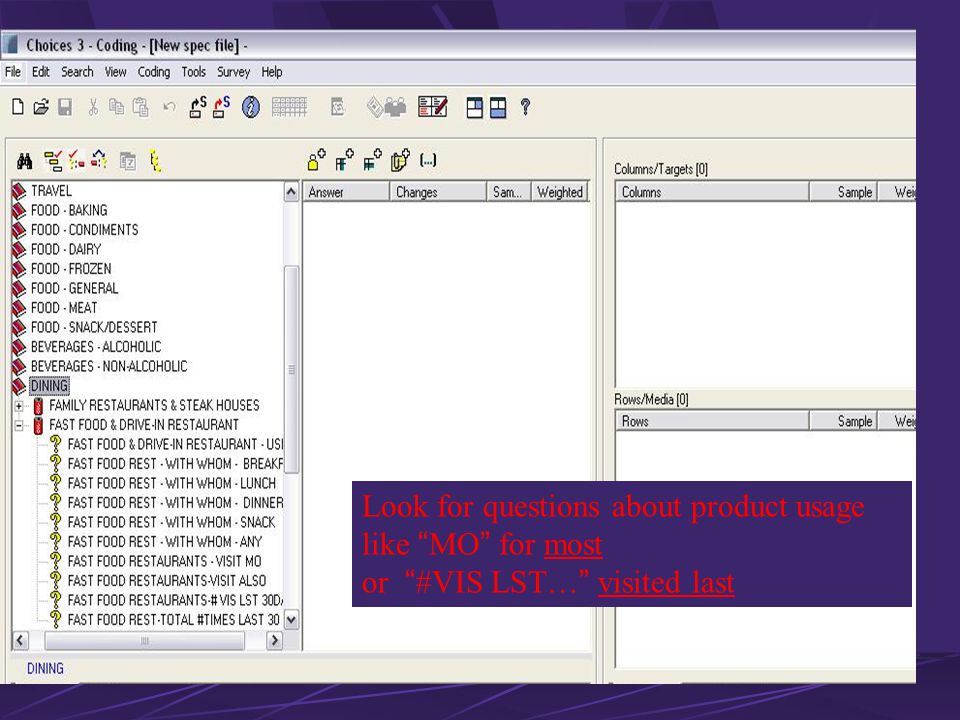Click the binoculars search icon
The width and height of the screenshot is (960, 720).
(x=24, y=161)
